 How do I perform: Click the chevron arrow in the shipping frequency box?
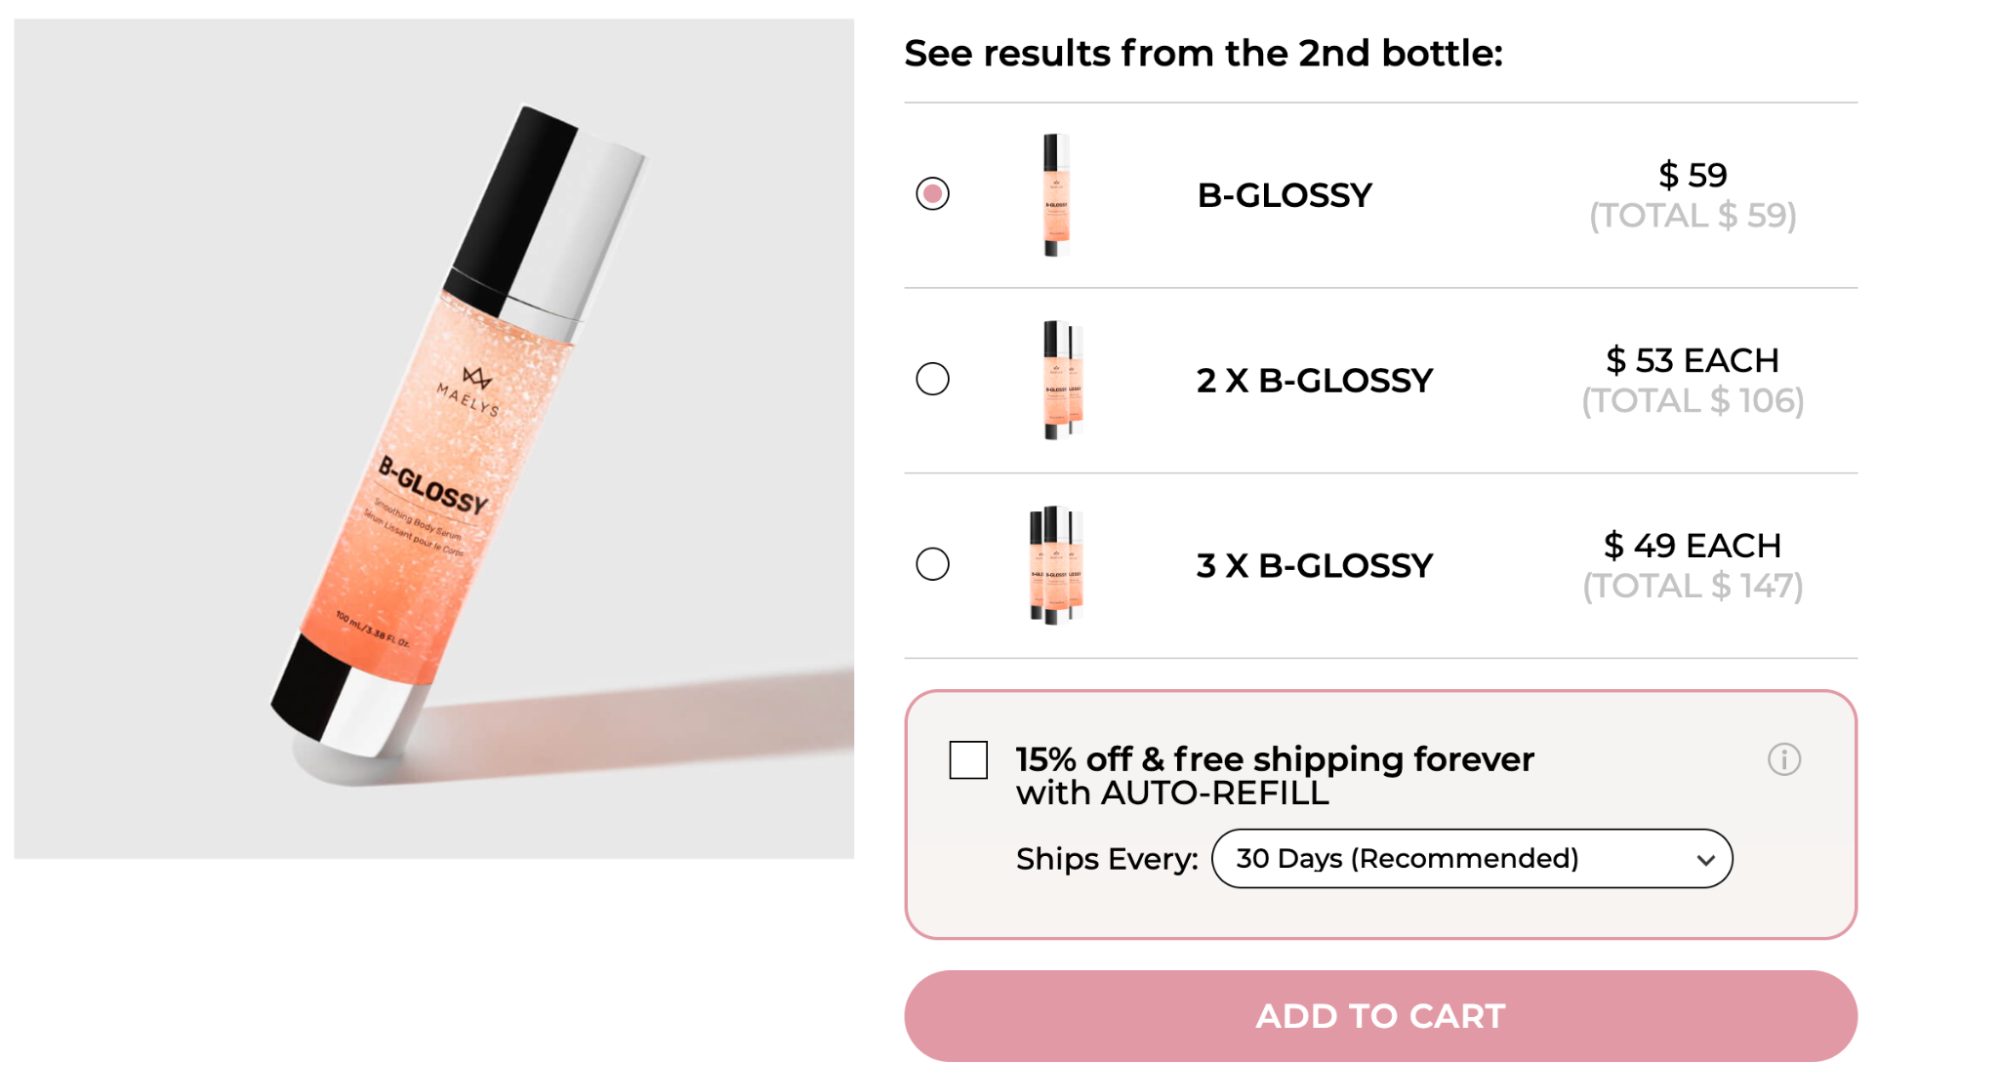click(x=1706, y=859)
